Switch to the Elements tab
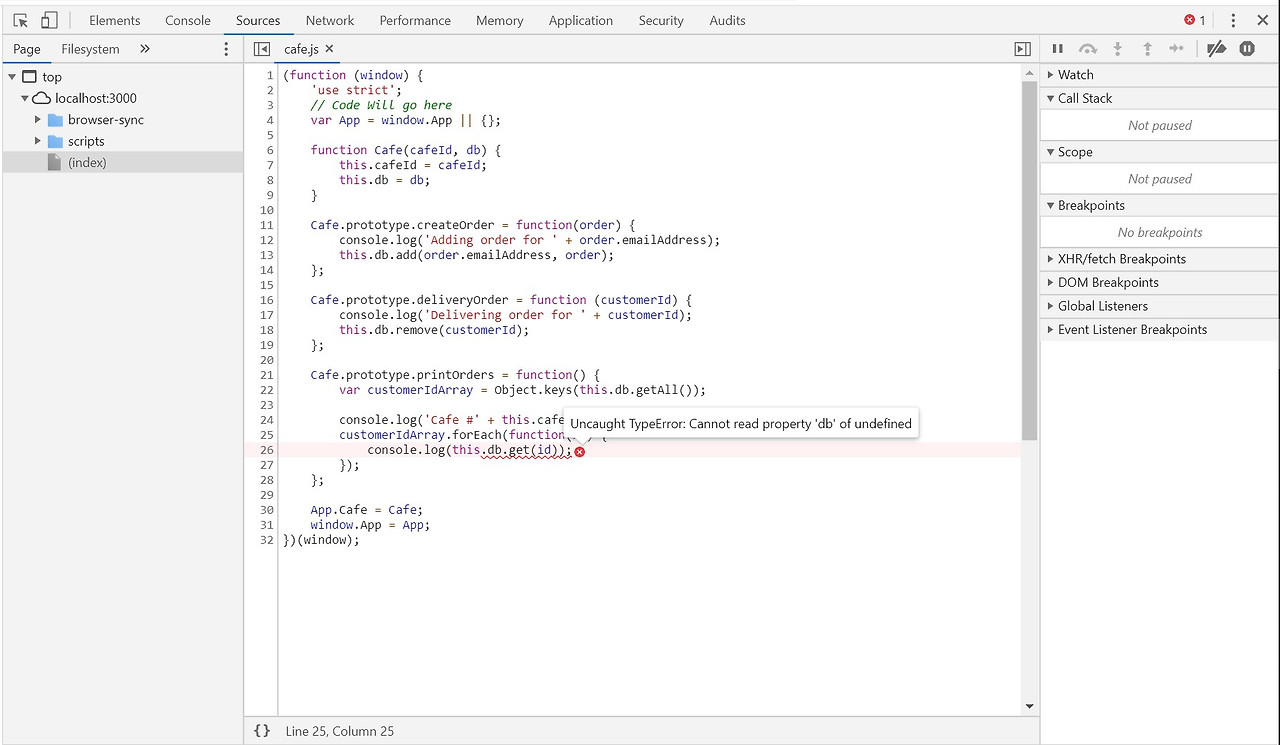Image resolution: width=1280 pixels, height=745 pixels. [x=115, y=20]
